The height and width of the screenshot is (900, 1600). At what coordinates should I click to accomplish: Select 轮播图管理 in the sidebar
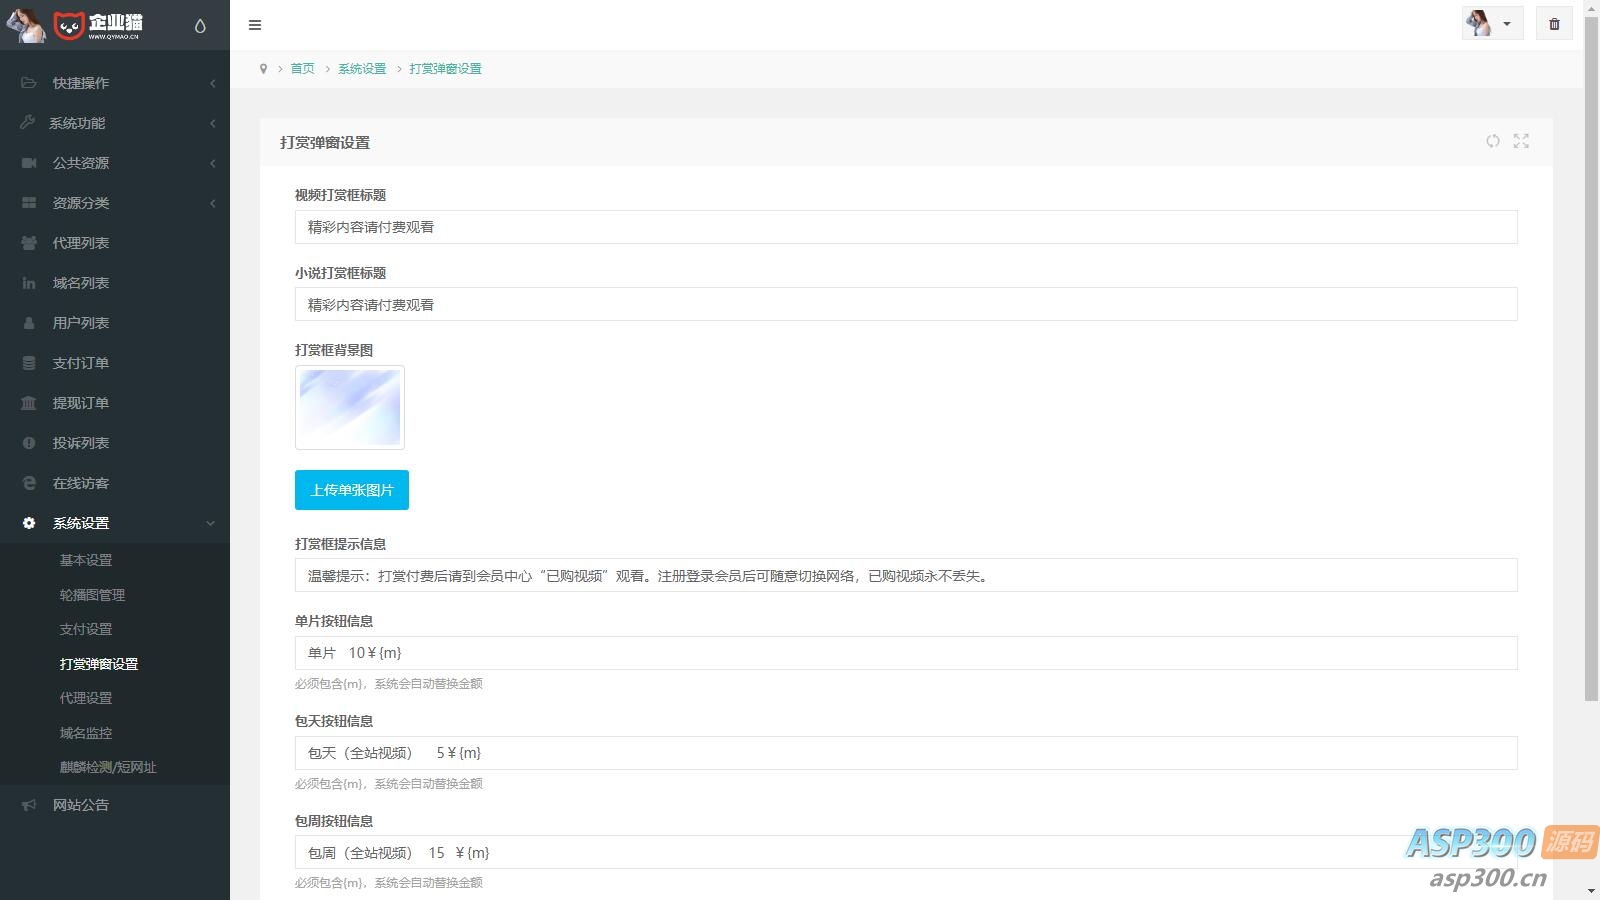click(92, 595)
